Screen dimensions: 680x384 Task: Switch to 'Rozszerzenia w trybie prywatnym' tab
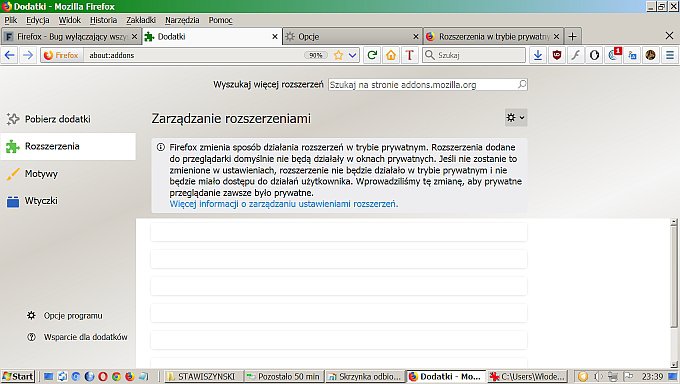(494, 36)
